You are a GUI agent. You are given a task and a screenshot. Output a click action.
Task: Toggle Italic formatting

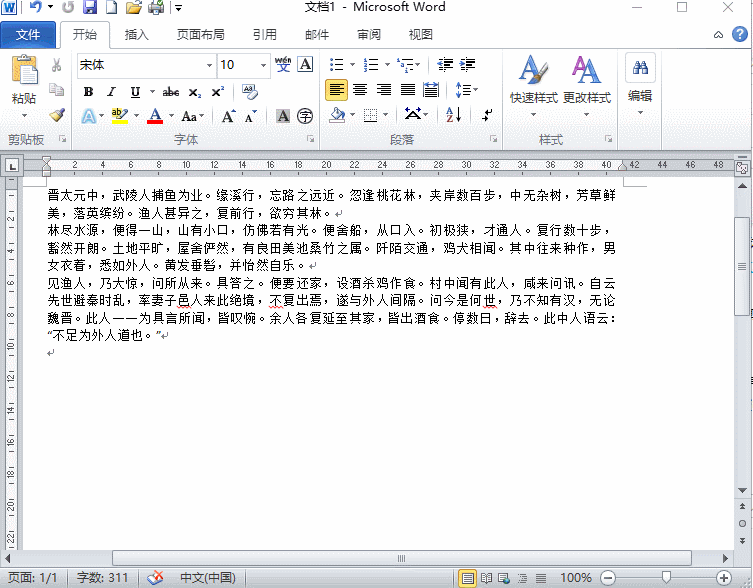[111, 92]
